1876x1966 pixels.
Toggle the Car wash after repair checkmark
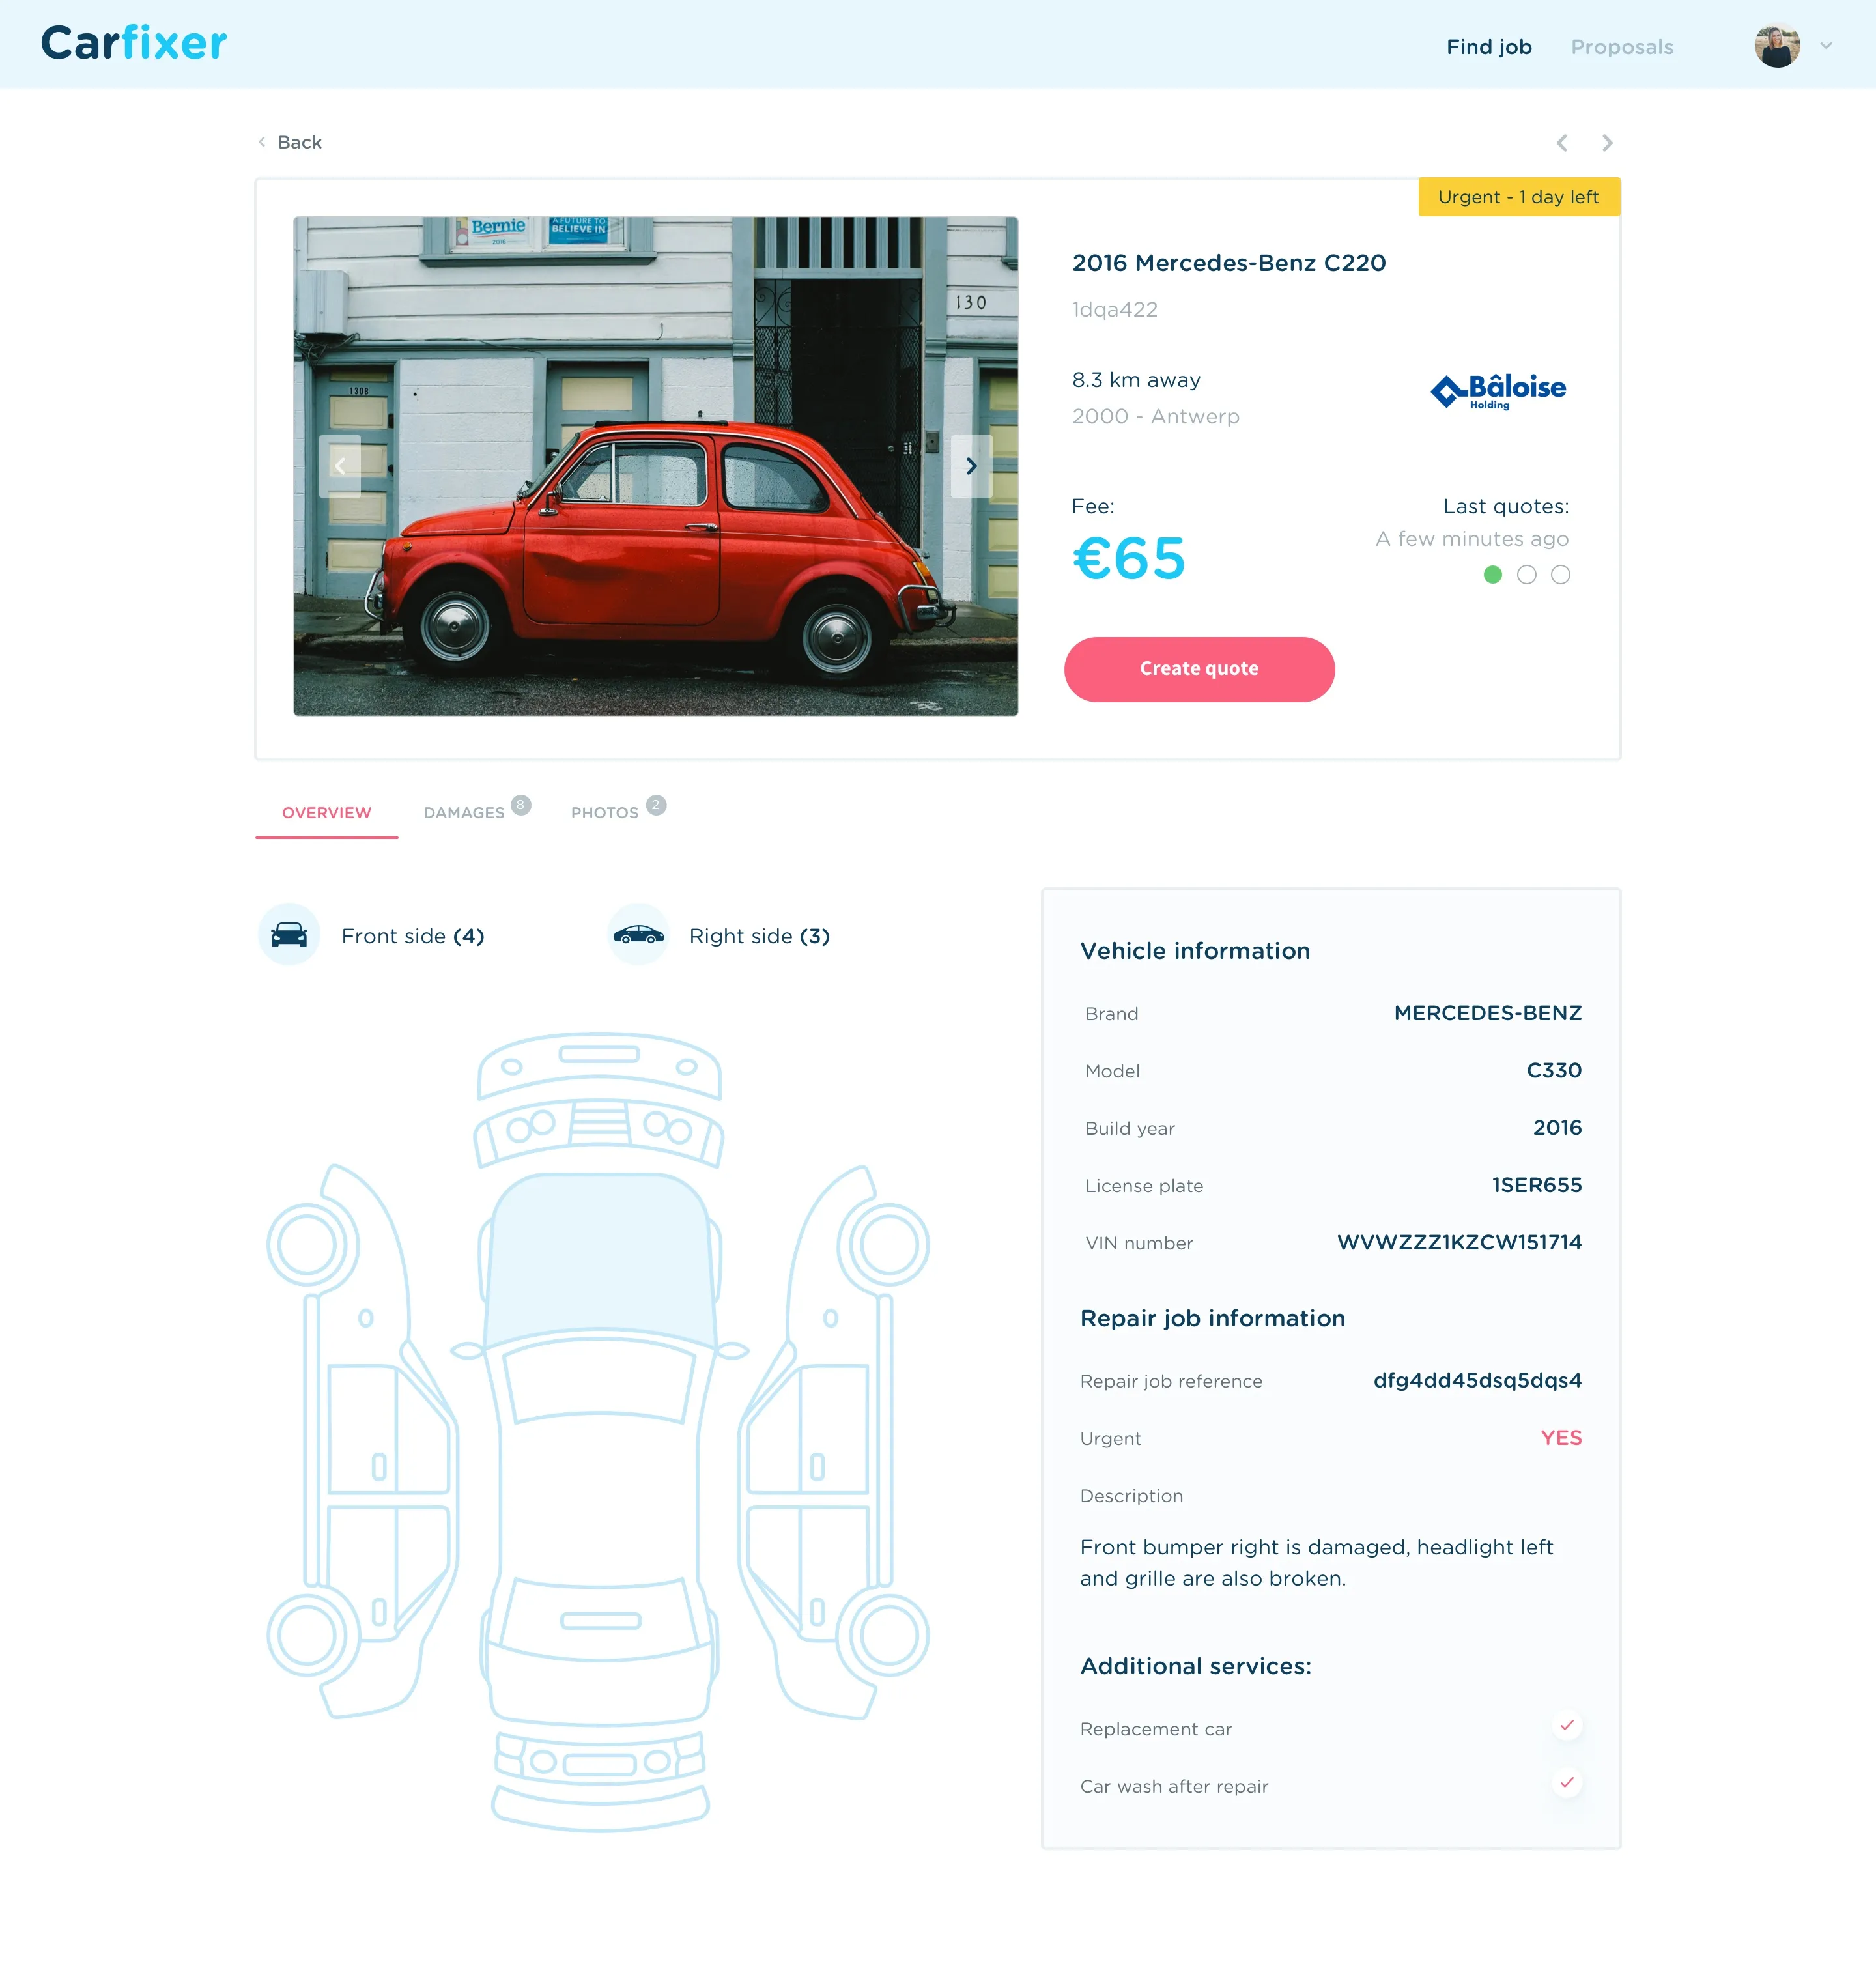1566,1783
